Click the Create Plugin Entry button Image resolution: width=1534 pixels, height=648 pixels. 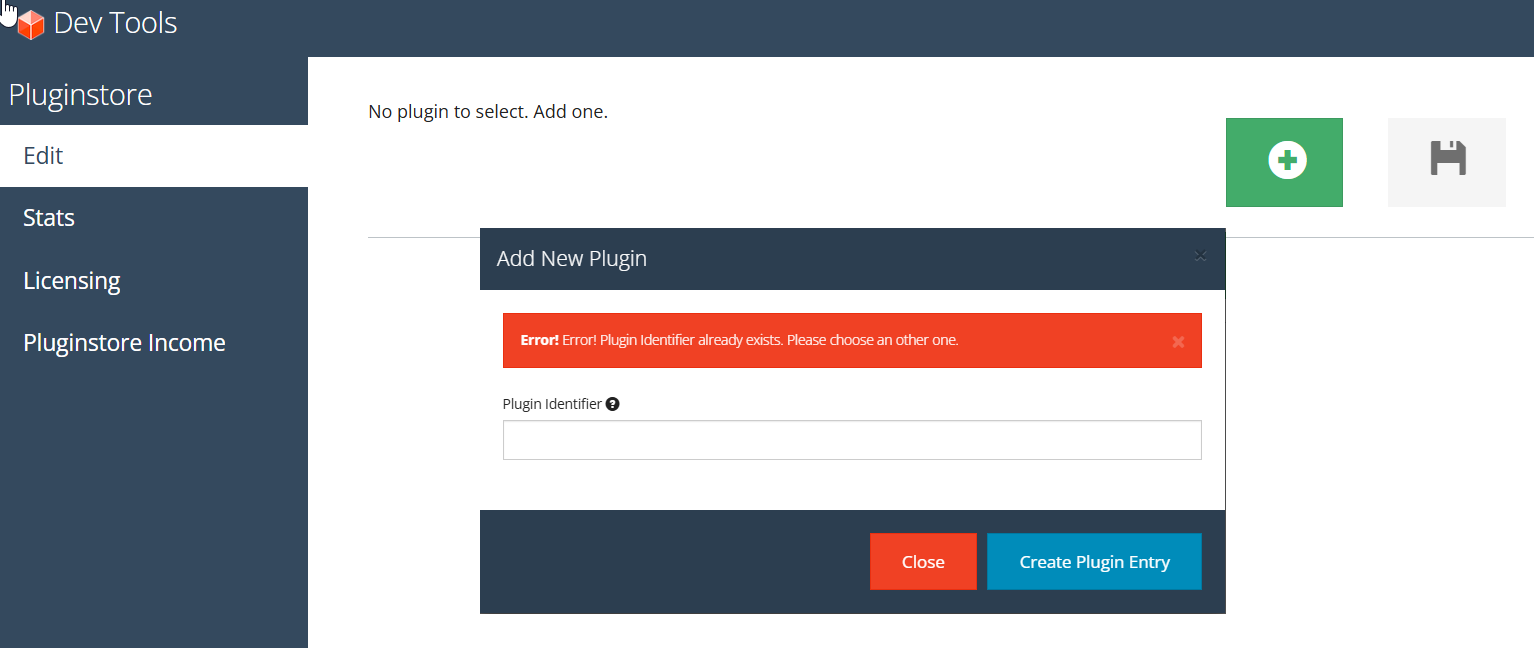click(1094, 562)
